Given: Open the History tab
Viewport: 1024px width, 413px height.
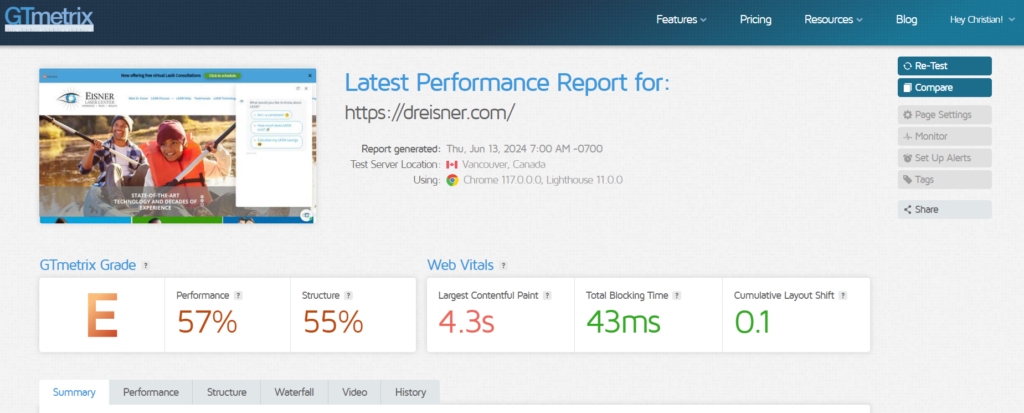Looking at the screenshot, I should coord(410,392).
